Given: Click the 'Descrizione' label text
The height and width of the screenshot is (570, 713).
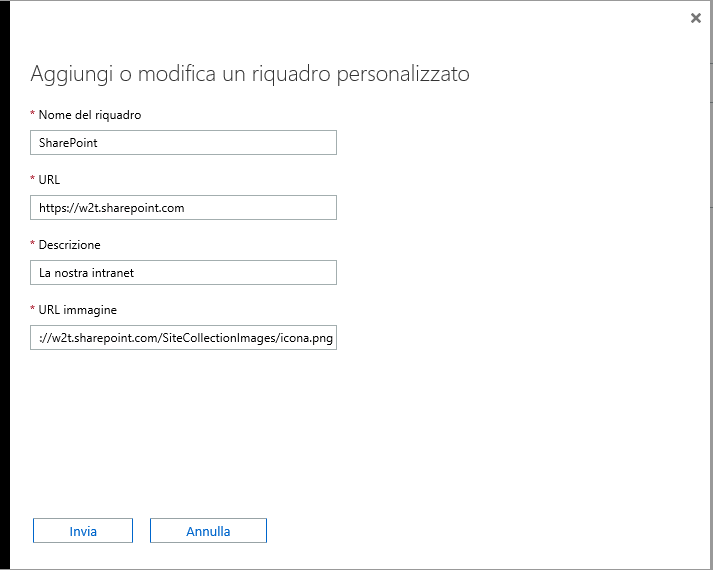Looking at the screenshot, I should point(70,245).
